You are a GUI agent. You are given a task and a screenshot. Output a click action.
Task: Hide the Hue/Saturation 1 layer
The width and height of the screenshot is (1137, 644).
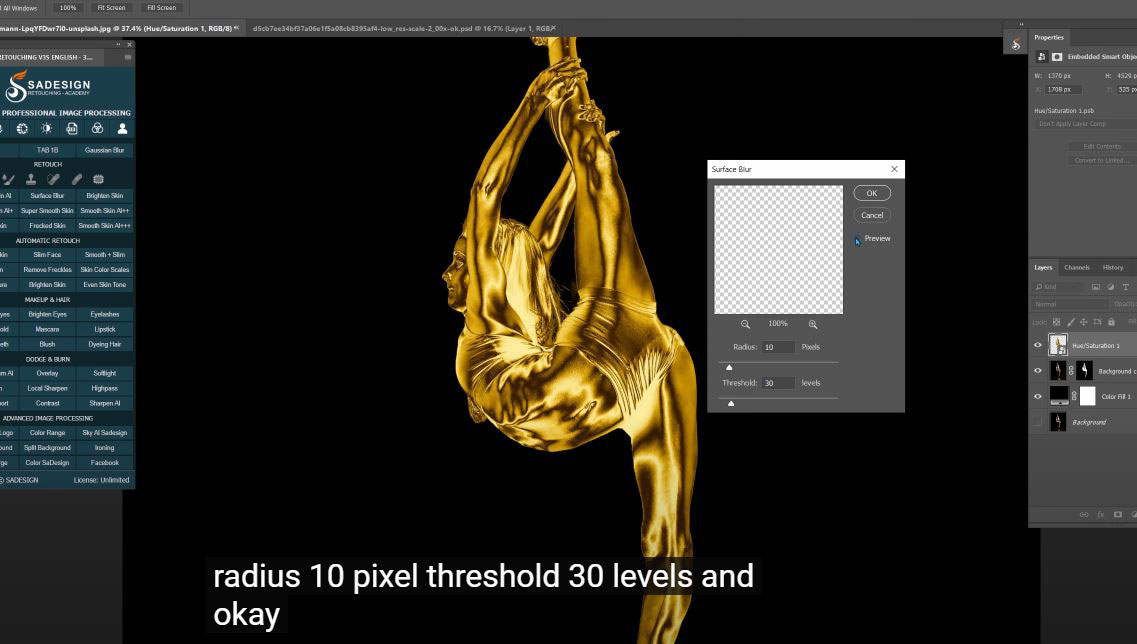1038,345
